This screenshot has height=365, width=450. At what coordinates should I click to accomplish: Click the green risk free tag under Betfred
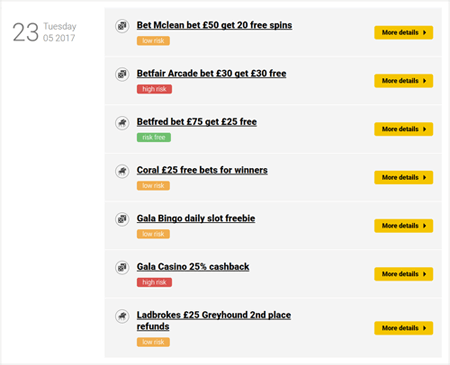(154, 137)
